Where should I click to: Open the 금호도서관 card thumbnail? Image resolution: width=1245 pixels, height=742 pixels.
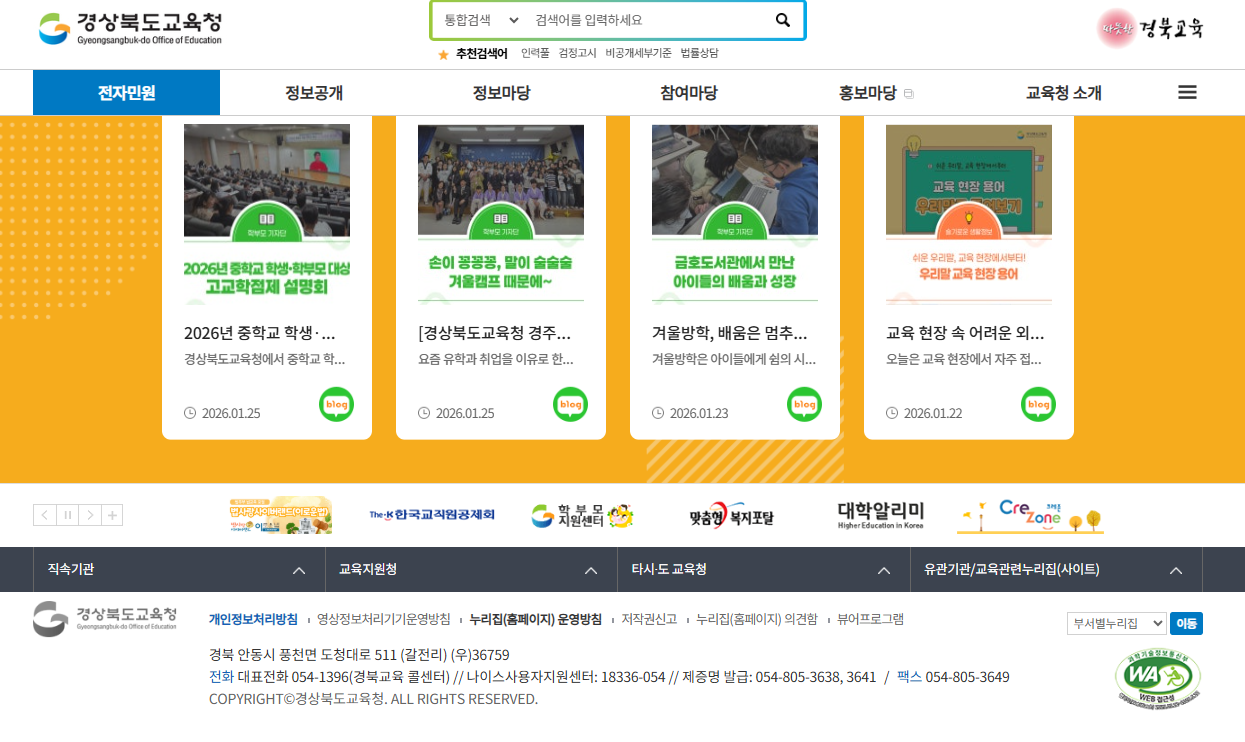[735, 213]
